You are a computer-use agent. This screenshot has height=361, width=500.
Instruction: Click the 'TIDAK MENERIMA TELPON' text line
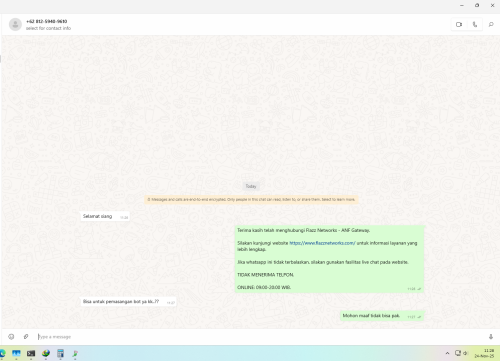coord(265,275)
